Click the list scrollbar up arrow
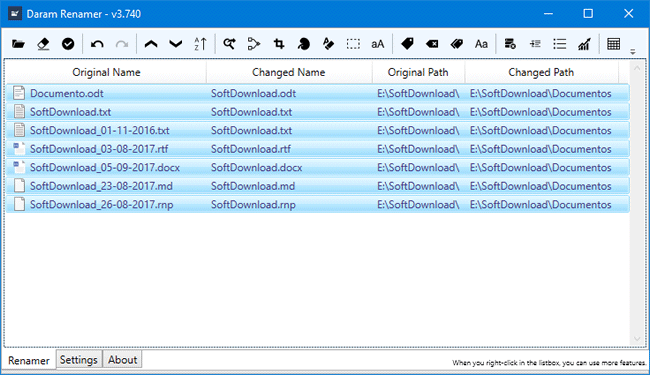 pos(637,68)
